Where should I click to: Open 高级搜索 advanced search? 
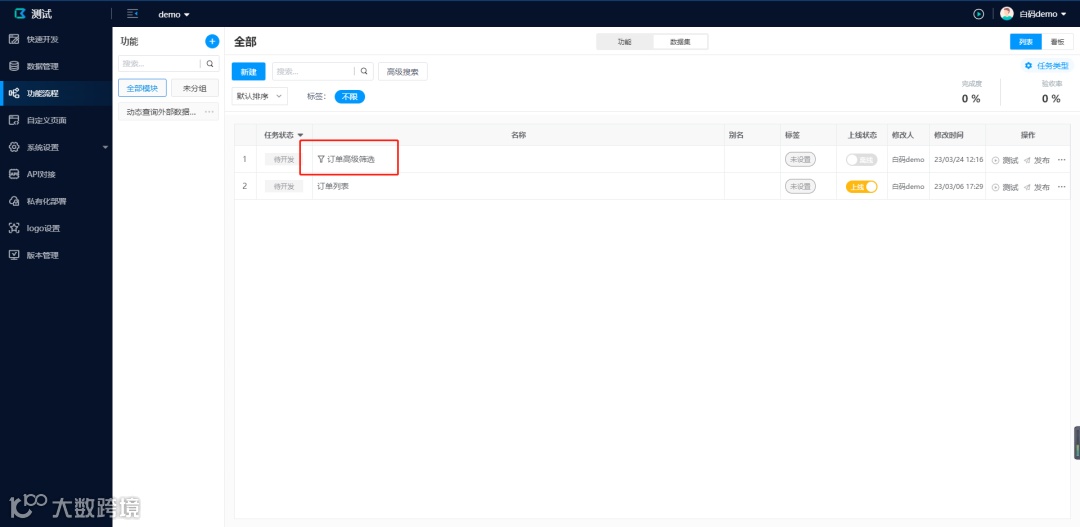(403, 72)
